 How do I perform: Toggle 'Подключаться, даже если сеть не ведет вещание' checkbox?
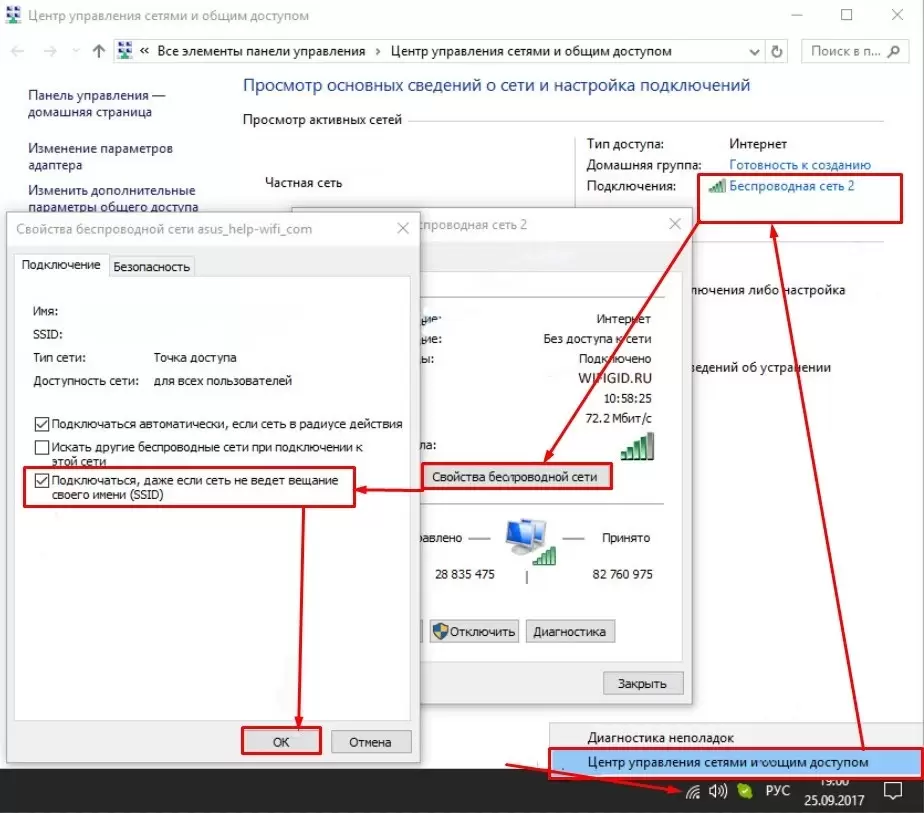pos(42,481)
